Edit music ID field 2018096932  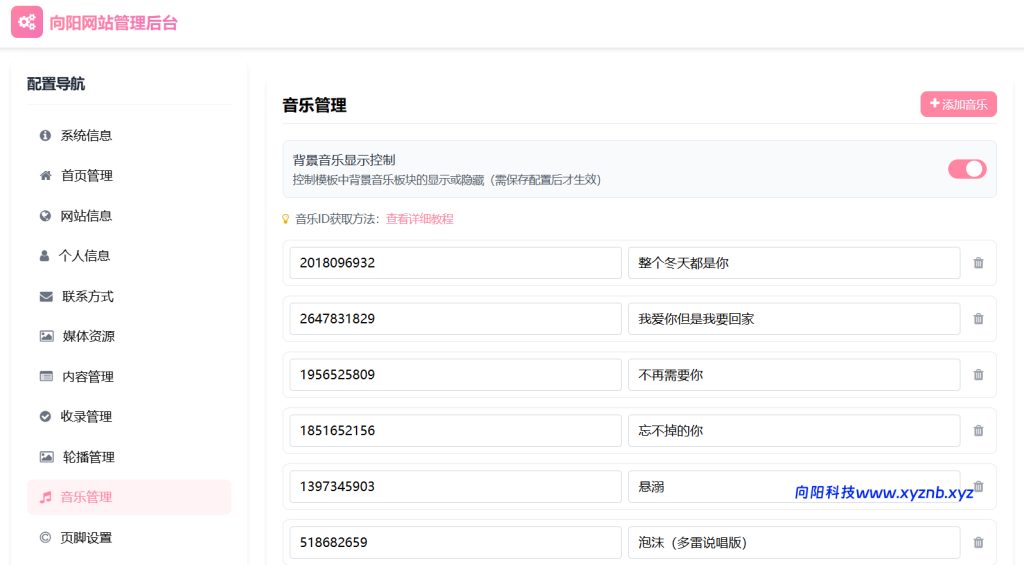coord(455,263)
